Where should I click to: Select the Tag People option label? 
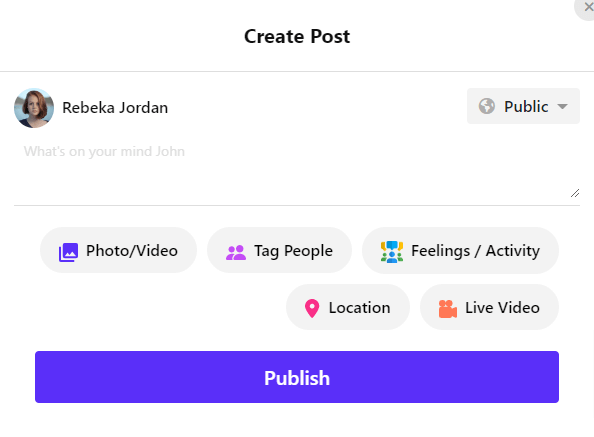[293, 251]
